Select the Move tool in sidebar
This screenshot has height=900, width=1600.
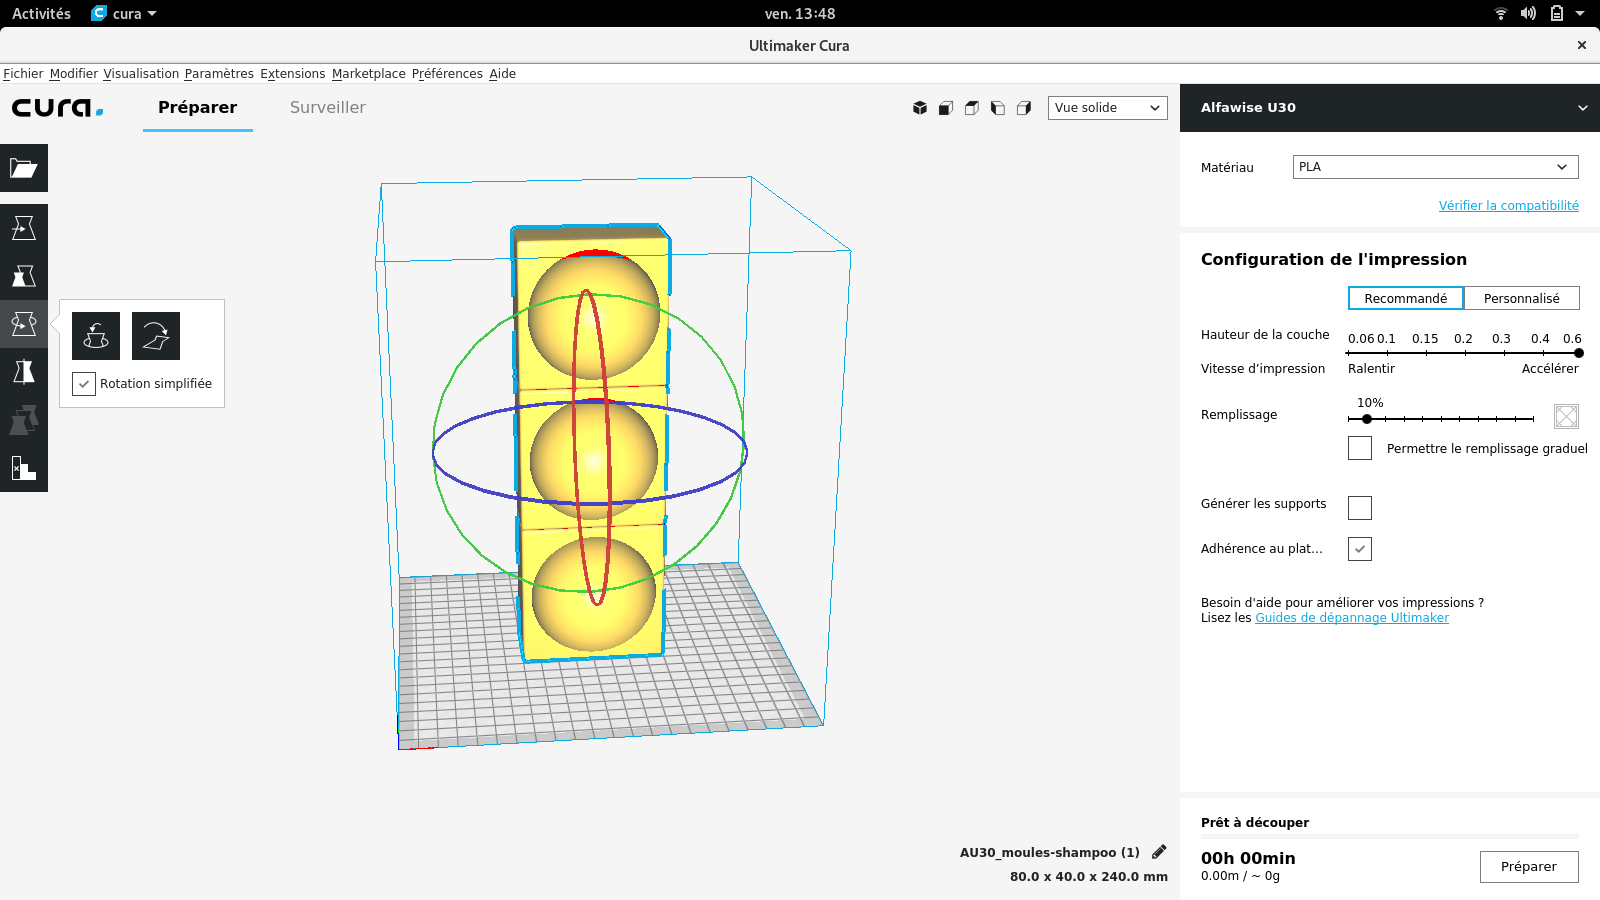tap(24, 228)
